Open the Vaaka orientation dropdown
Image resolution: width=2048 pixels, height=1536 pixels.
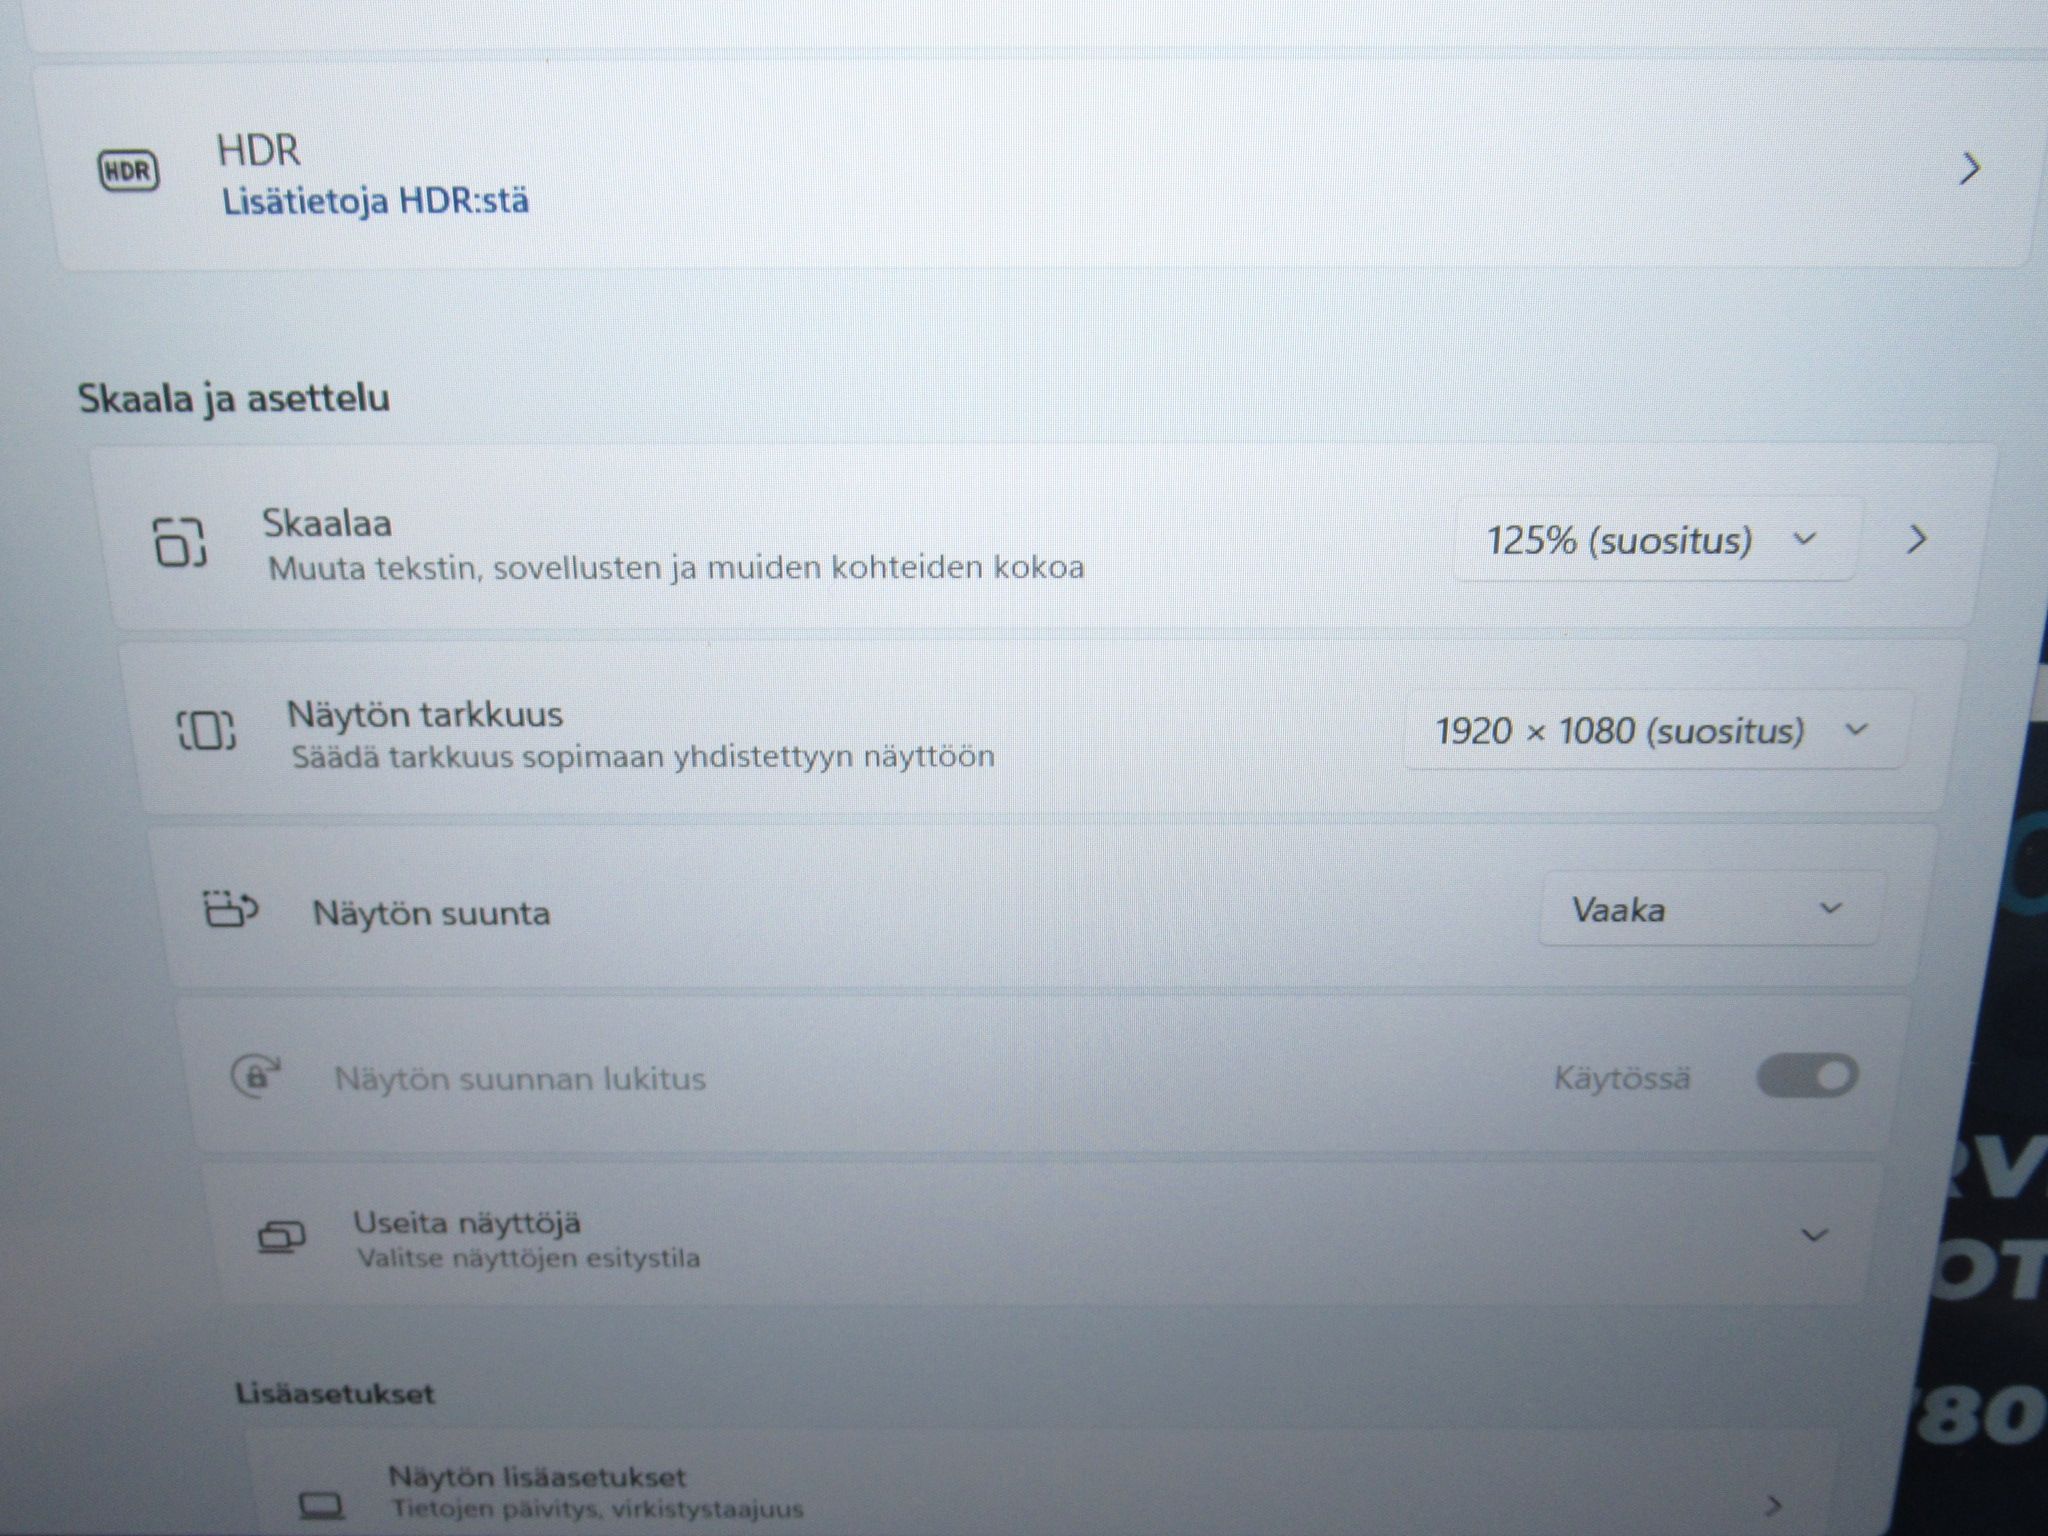(x=1708, y=909)
